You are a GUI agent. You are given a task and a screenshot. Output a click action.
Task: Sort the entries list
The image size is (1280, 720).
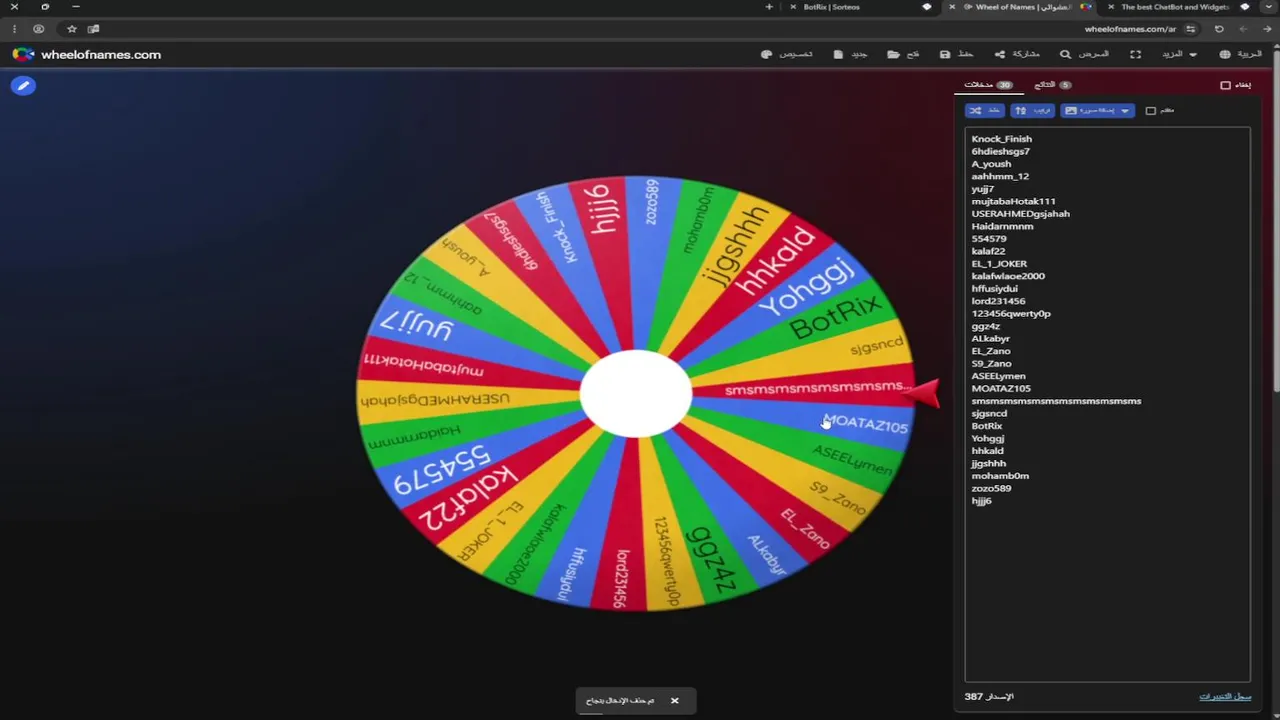(x=1032, y=110)
